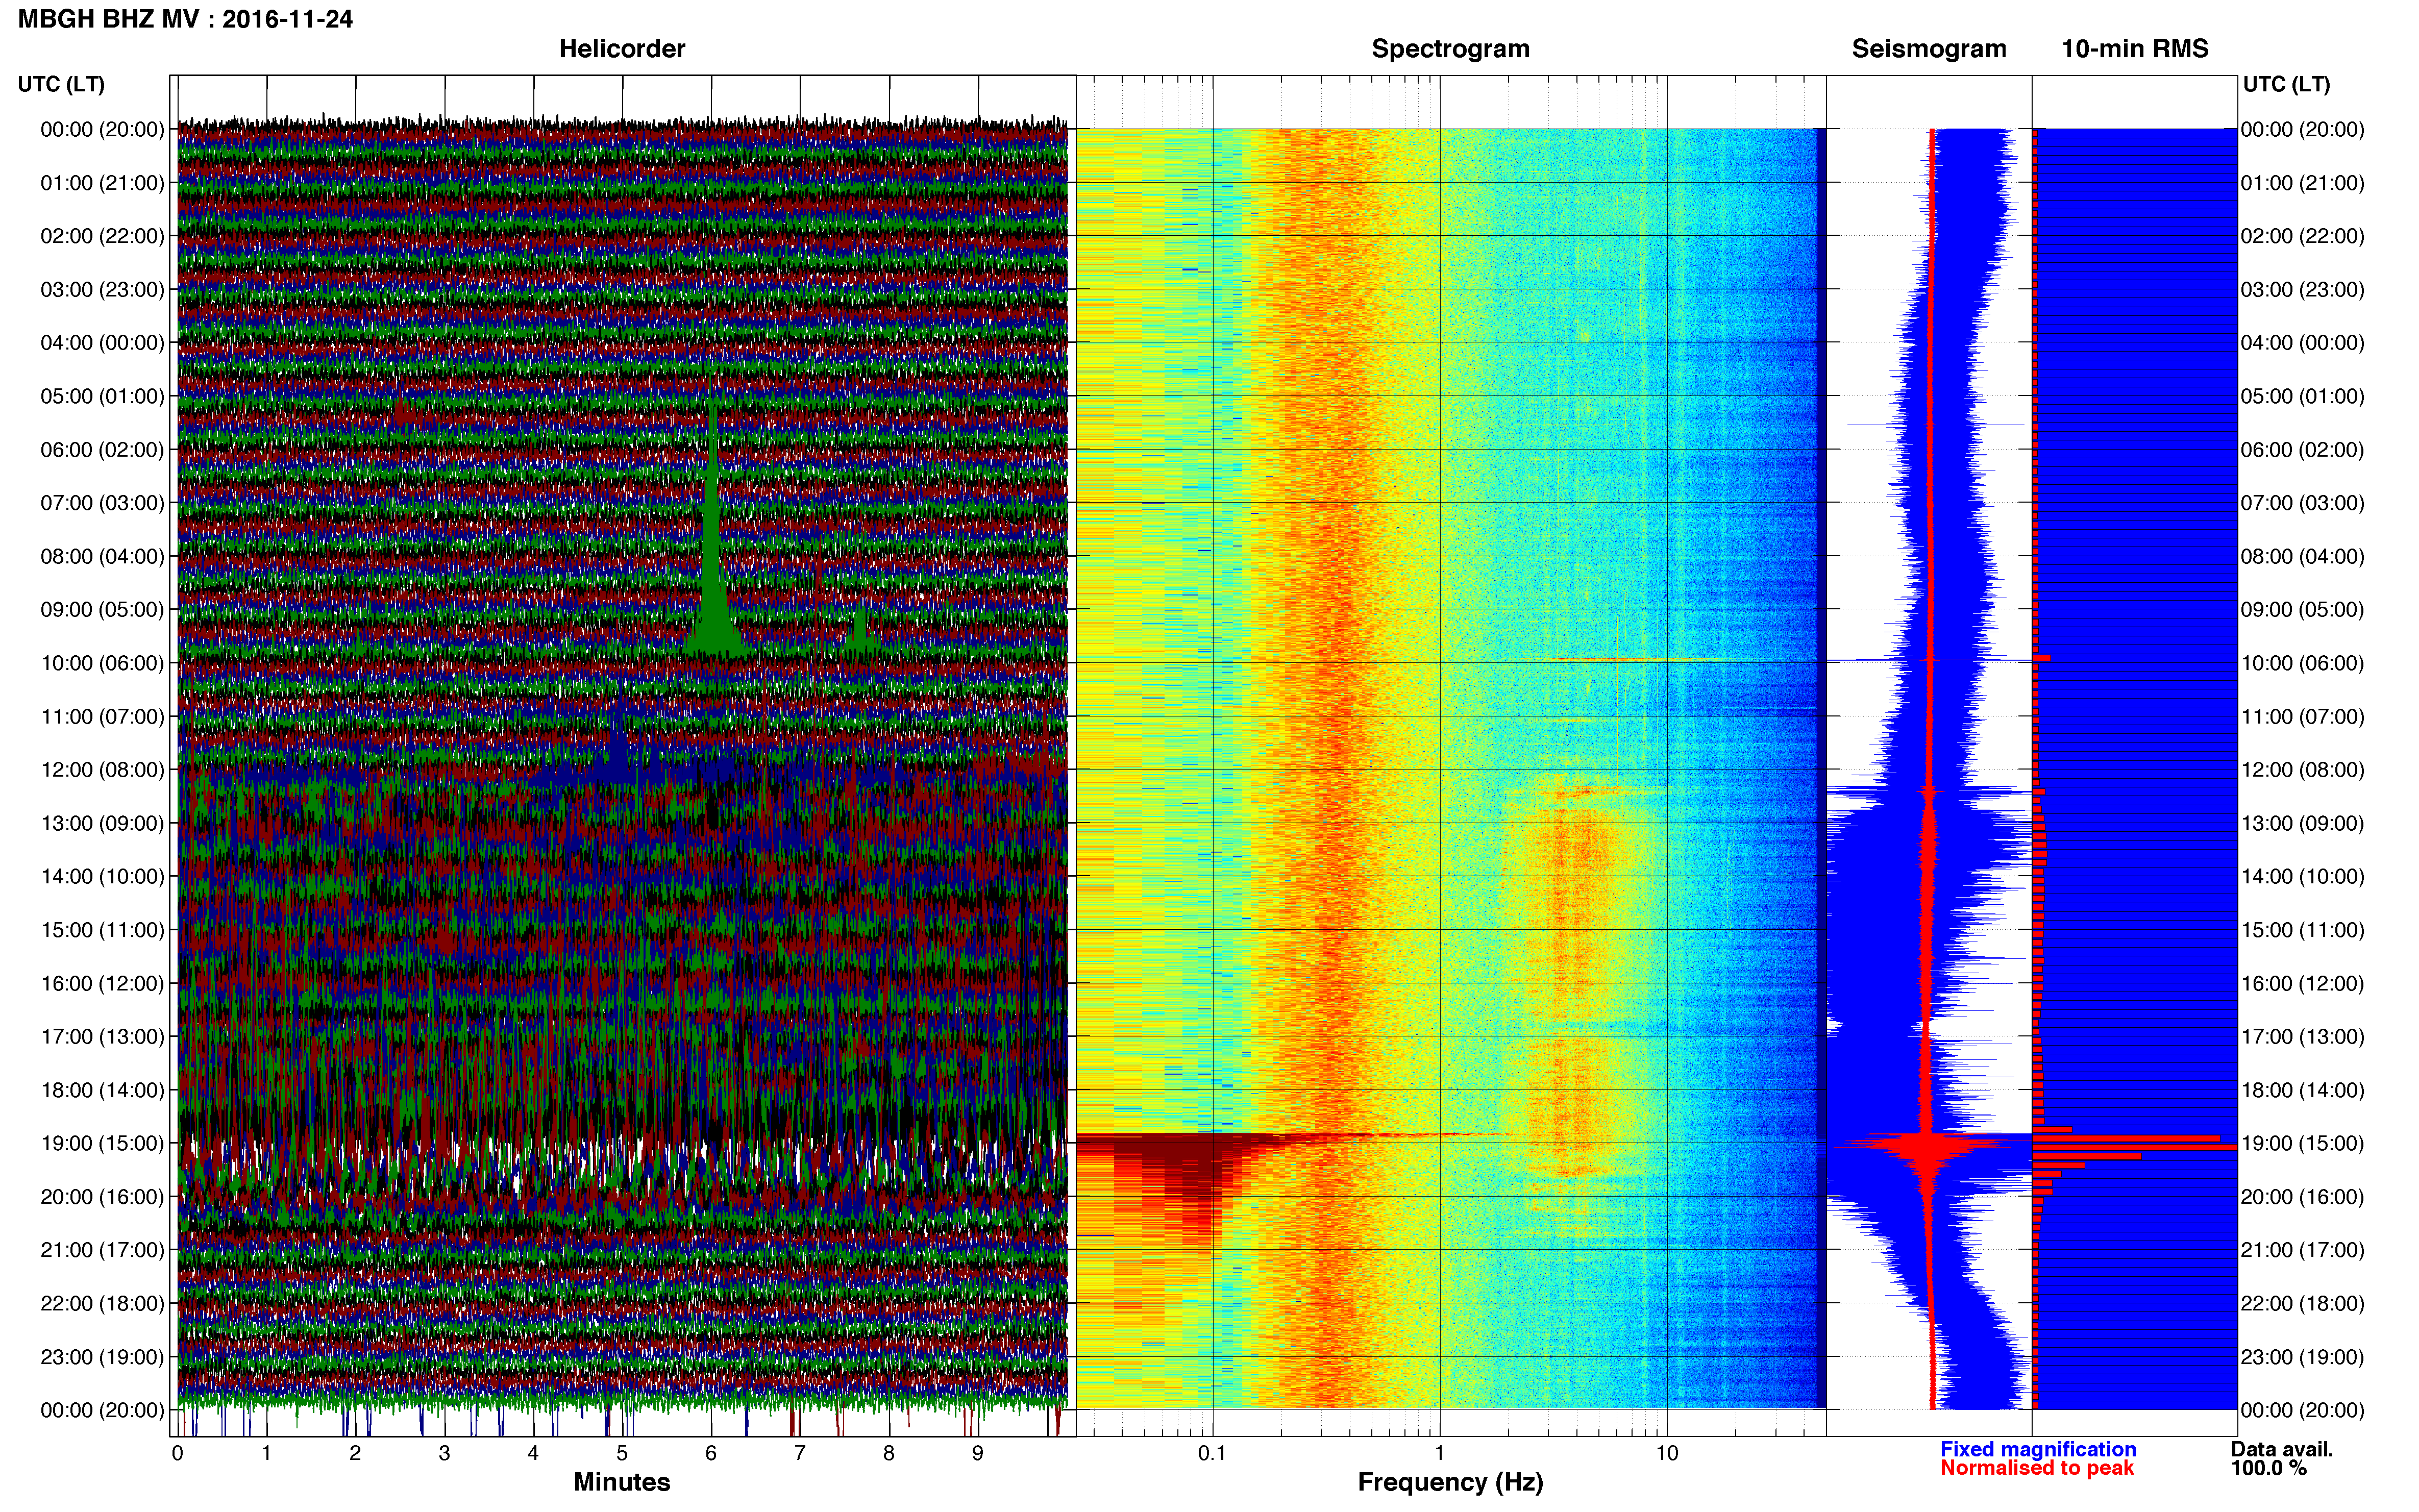
Task: Click the 'Data avail.' label
Action: coord(2282,1449)
